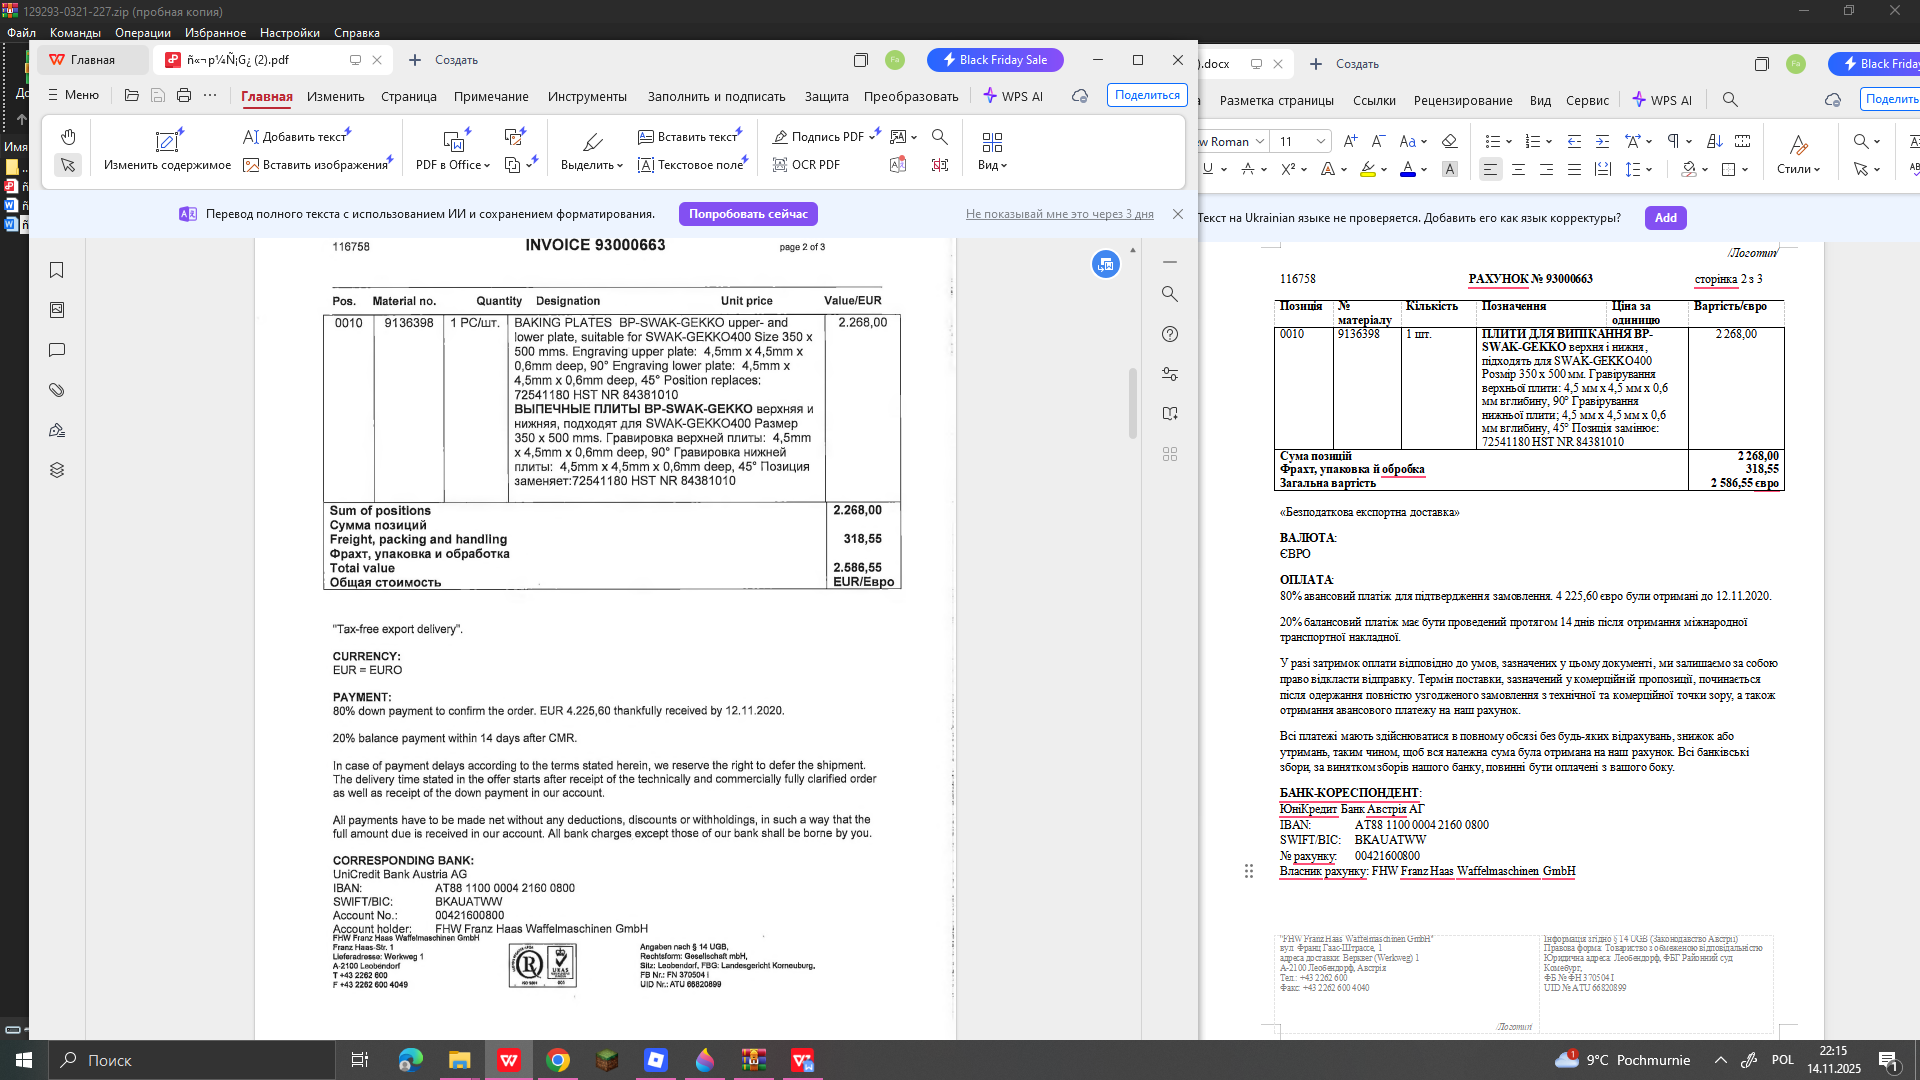Click the zoom magnifier in right PDF rail
This screenshot has width=1920, height=1080.
point(1170,294)
